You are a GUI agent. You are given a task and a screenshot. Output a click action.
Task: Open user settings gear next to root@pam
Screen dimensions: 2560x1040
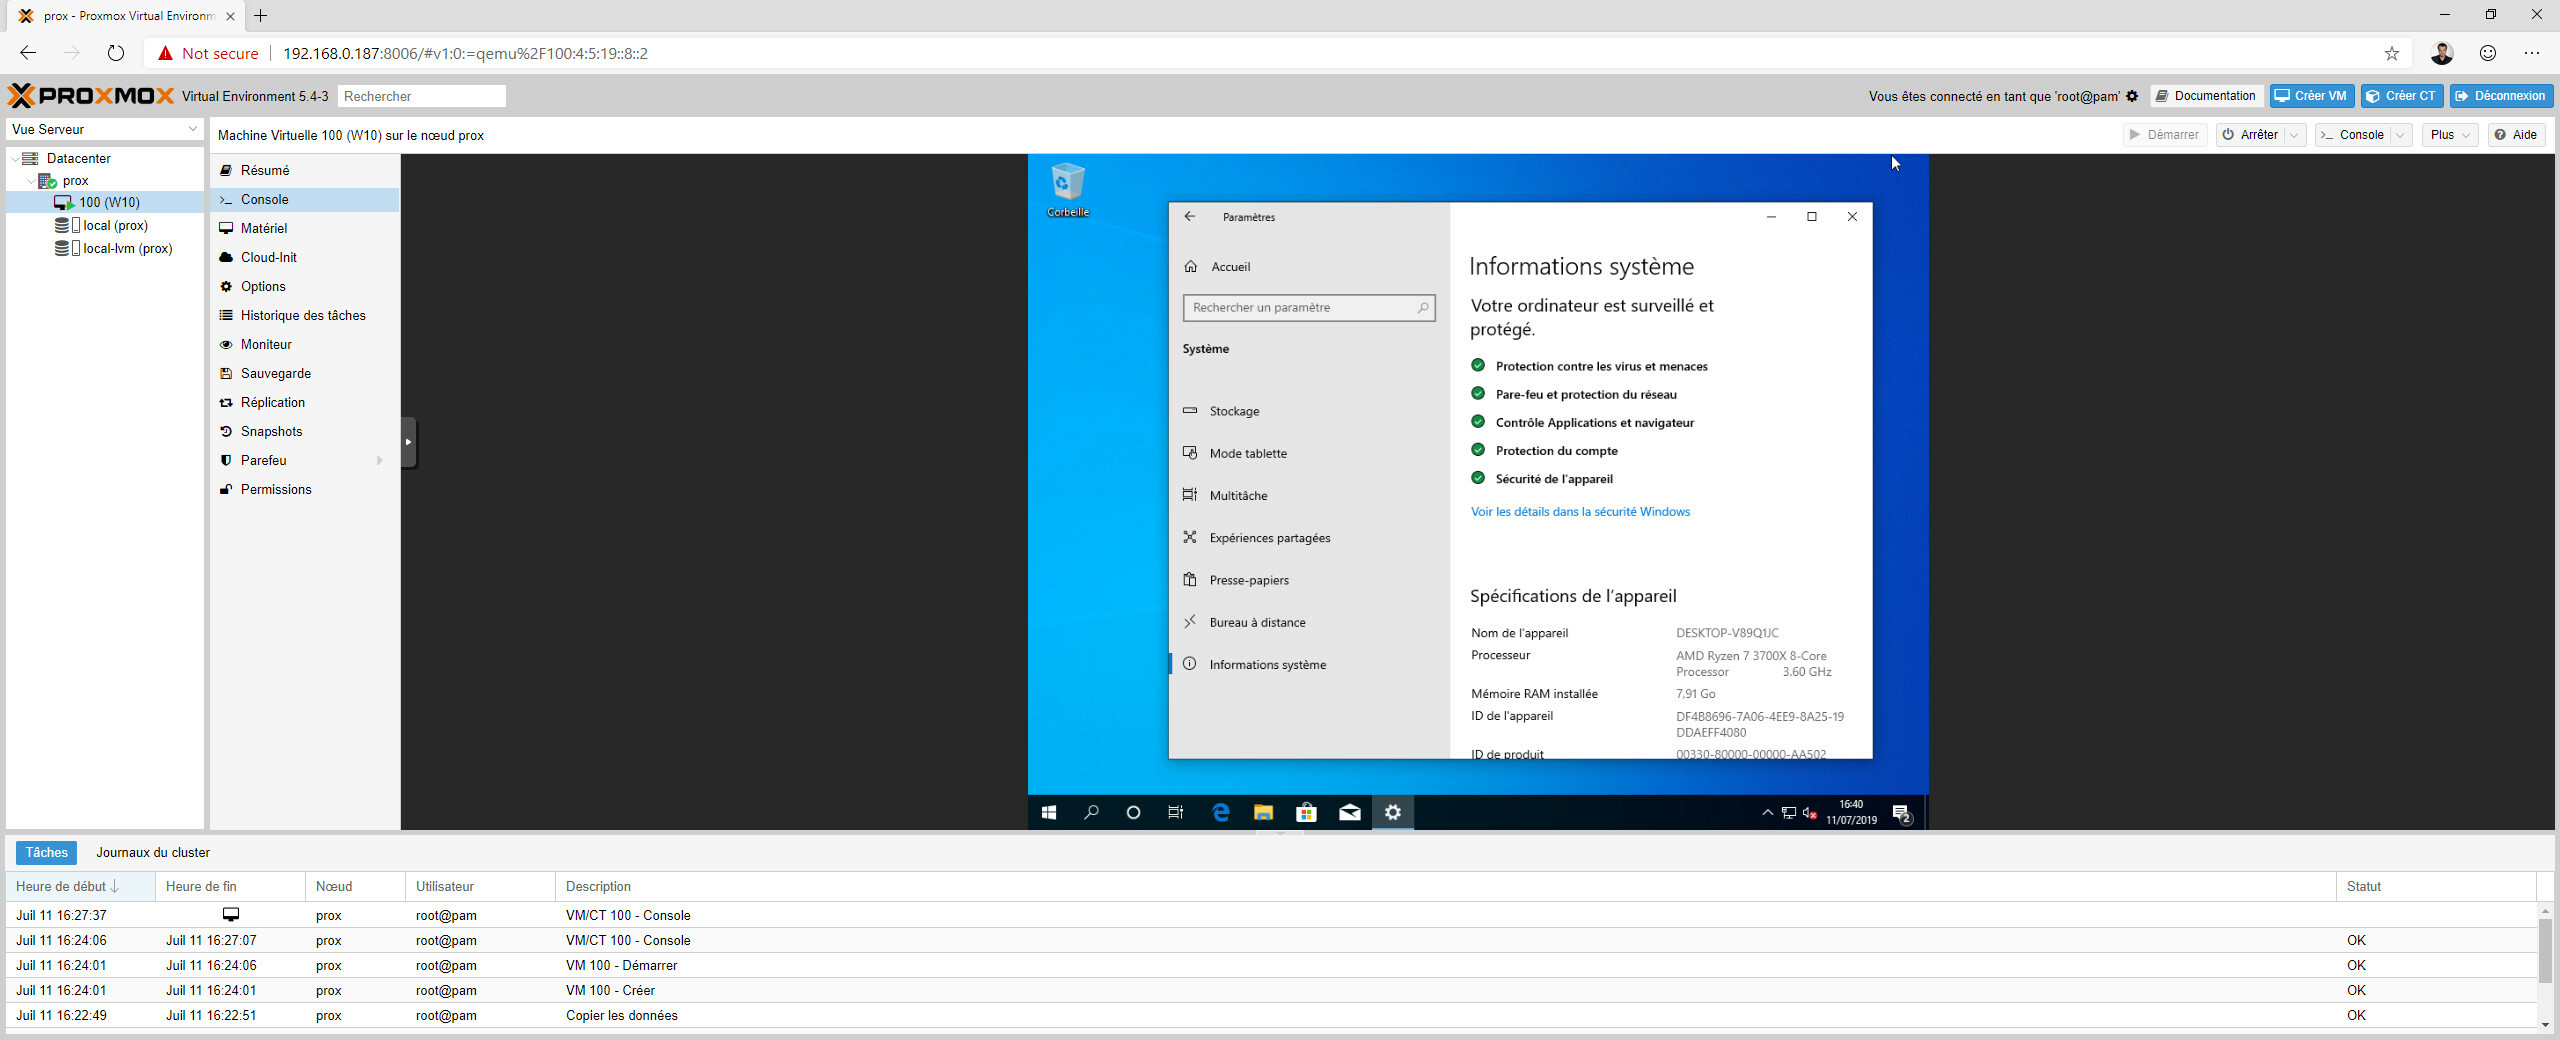[2132, 96]
